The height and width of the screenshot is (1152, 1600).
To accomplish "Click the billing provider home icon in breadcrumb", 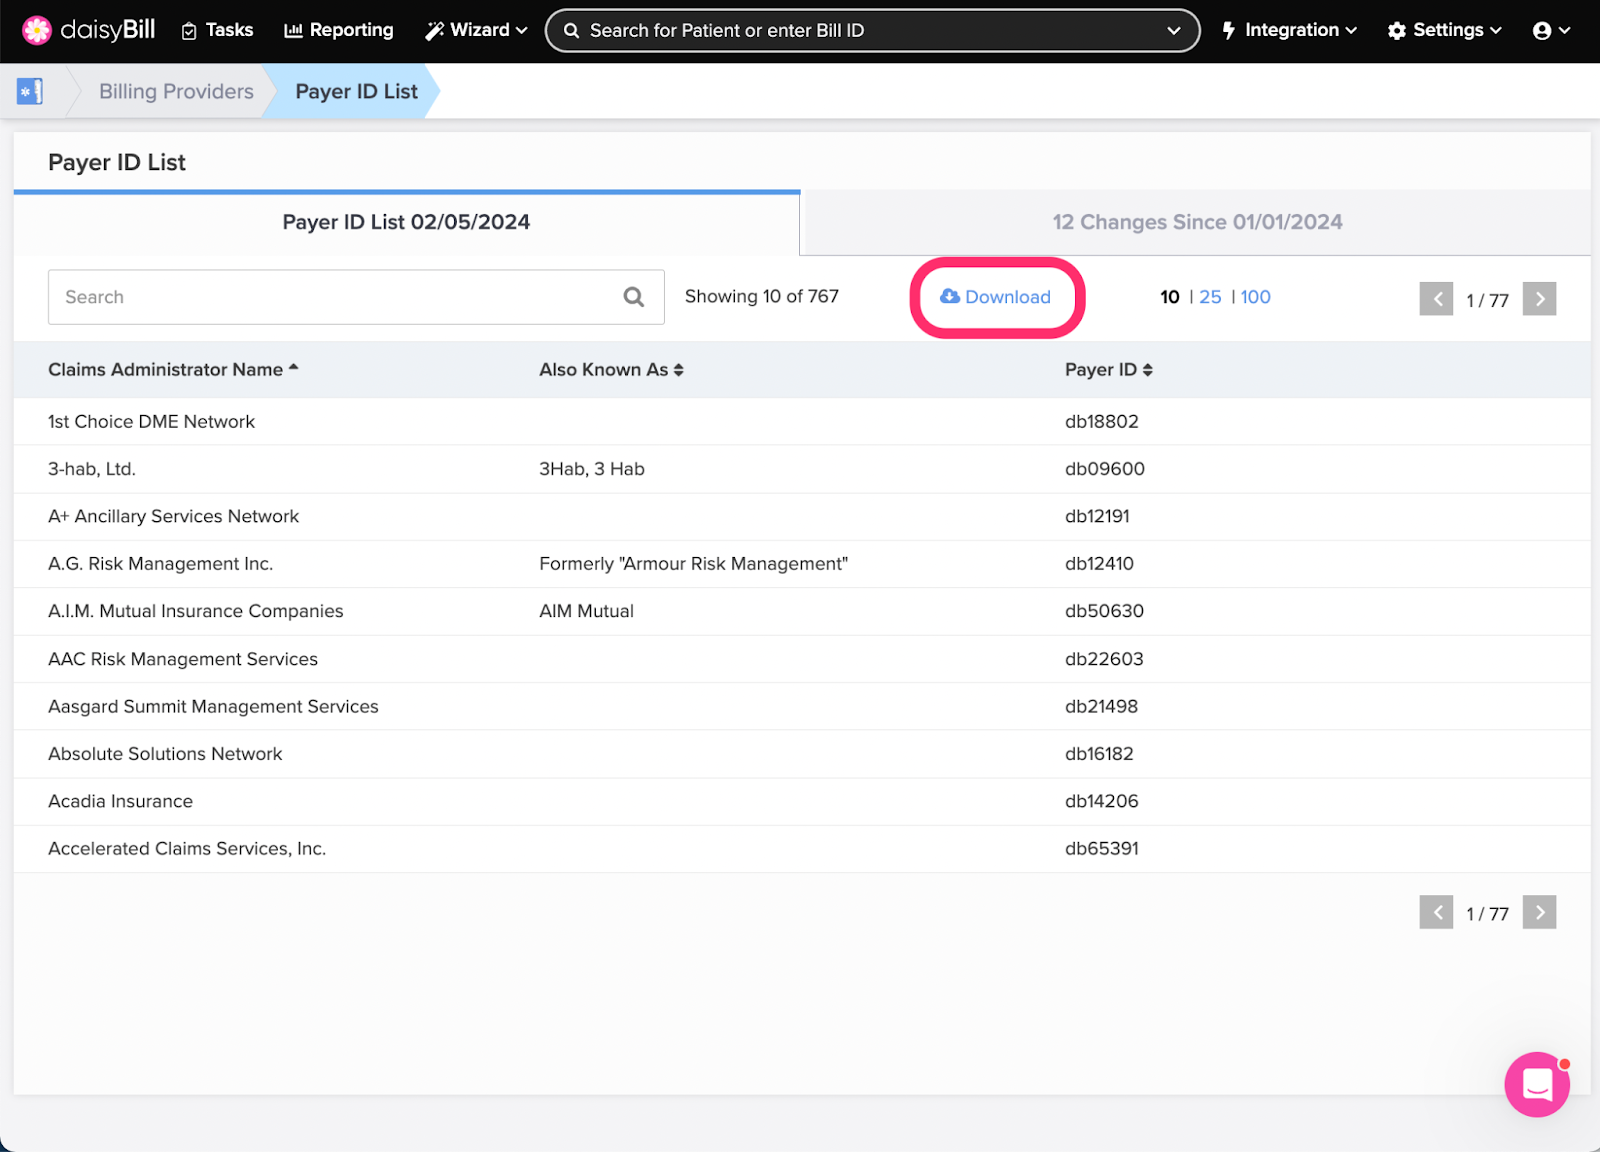I will tap(30, 91).
